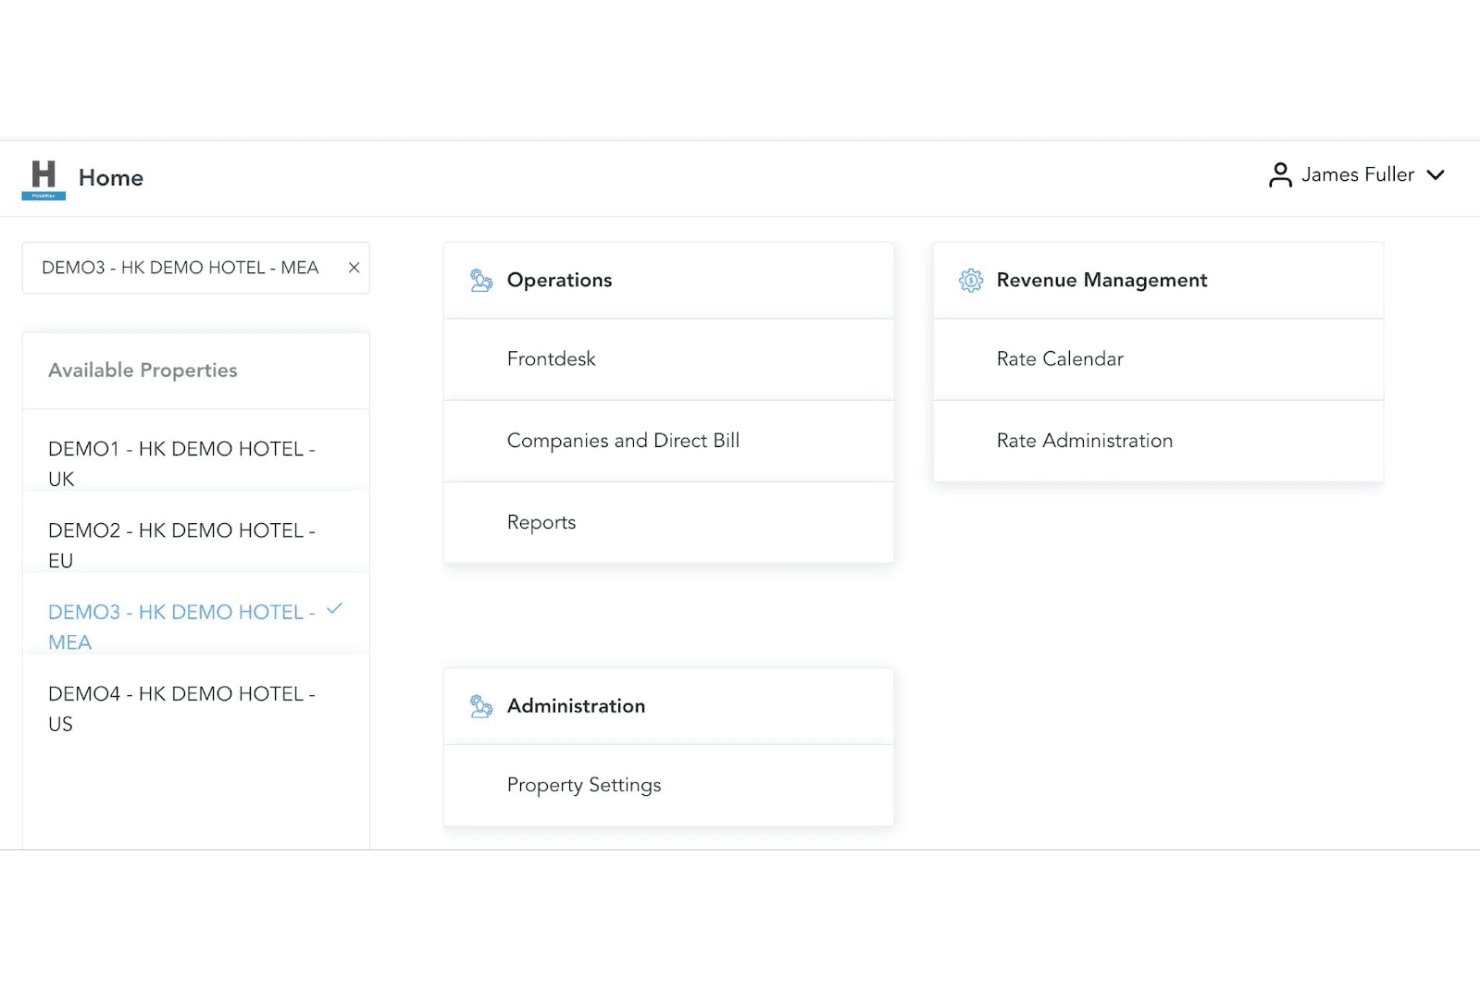The width and height of the screenshot is (1480, 987).
Task: Open Property Settings
Action: 668,785
